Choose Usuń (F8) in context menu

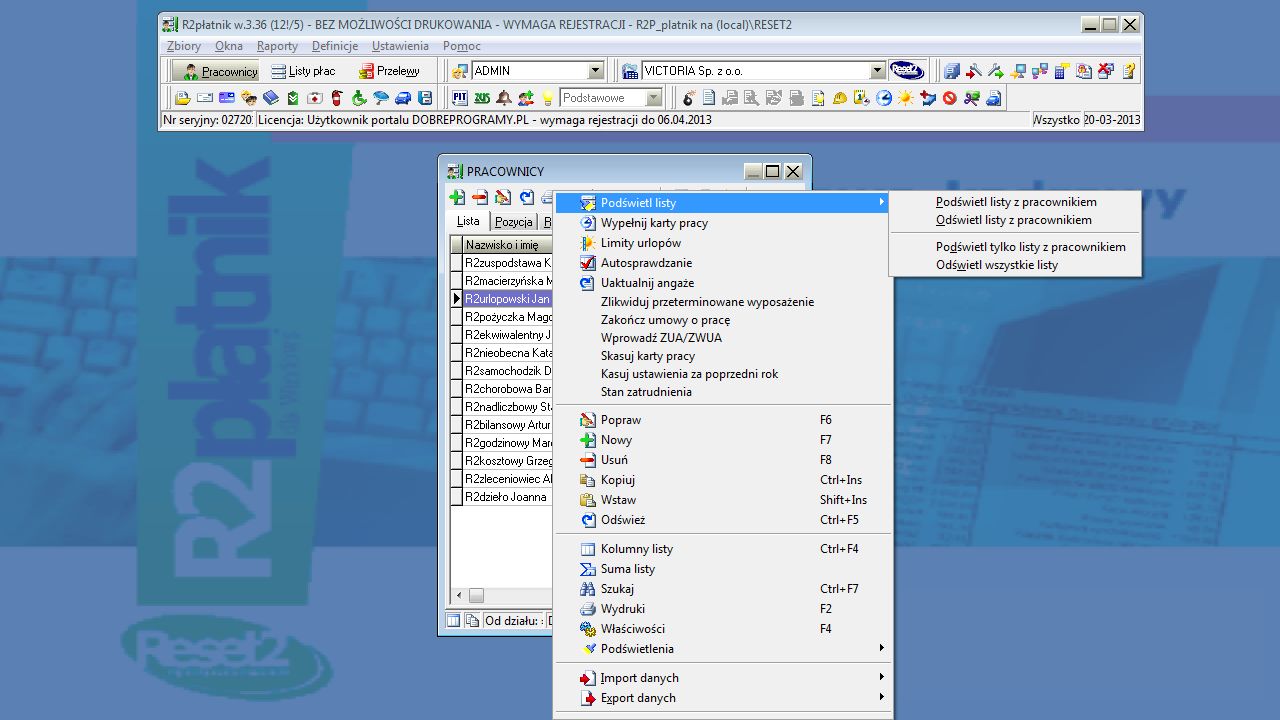(x=723, y=460)
